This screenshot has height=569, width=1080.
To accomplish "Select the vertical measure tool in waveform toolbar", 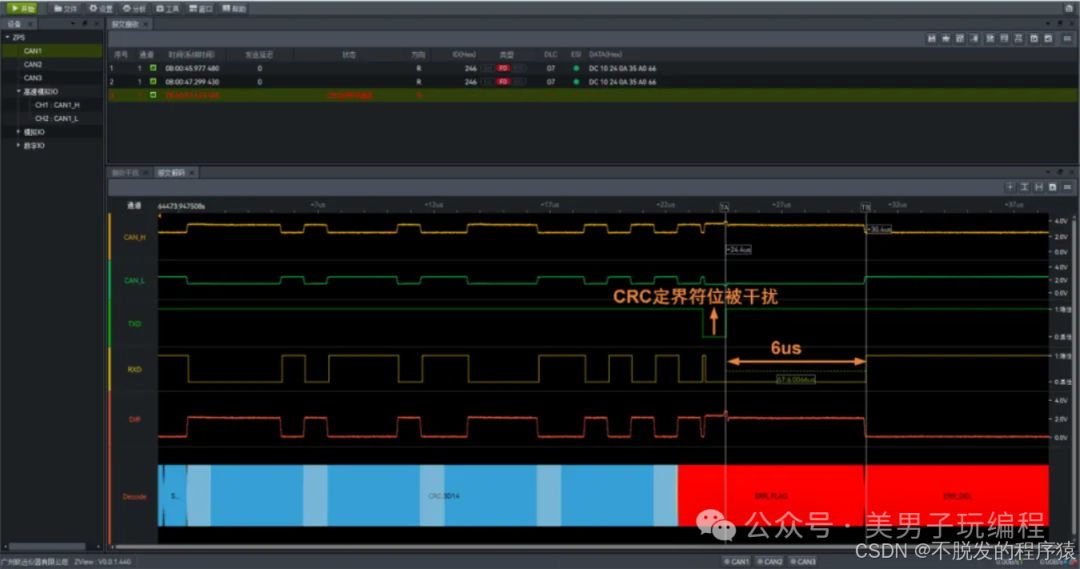I will pos(1024,187).
